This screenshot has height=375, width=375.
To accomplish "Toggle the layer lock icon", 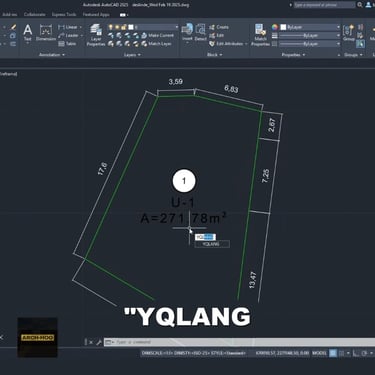I will click(124, 27).
